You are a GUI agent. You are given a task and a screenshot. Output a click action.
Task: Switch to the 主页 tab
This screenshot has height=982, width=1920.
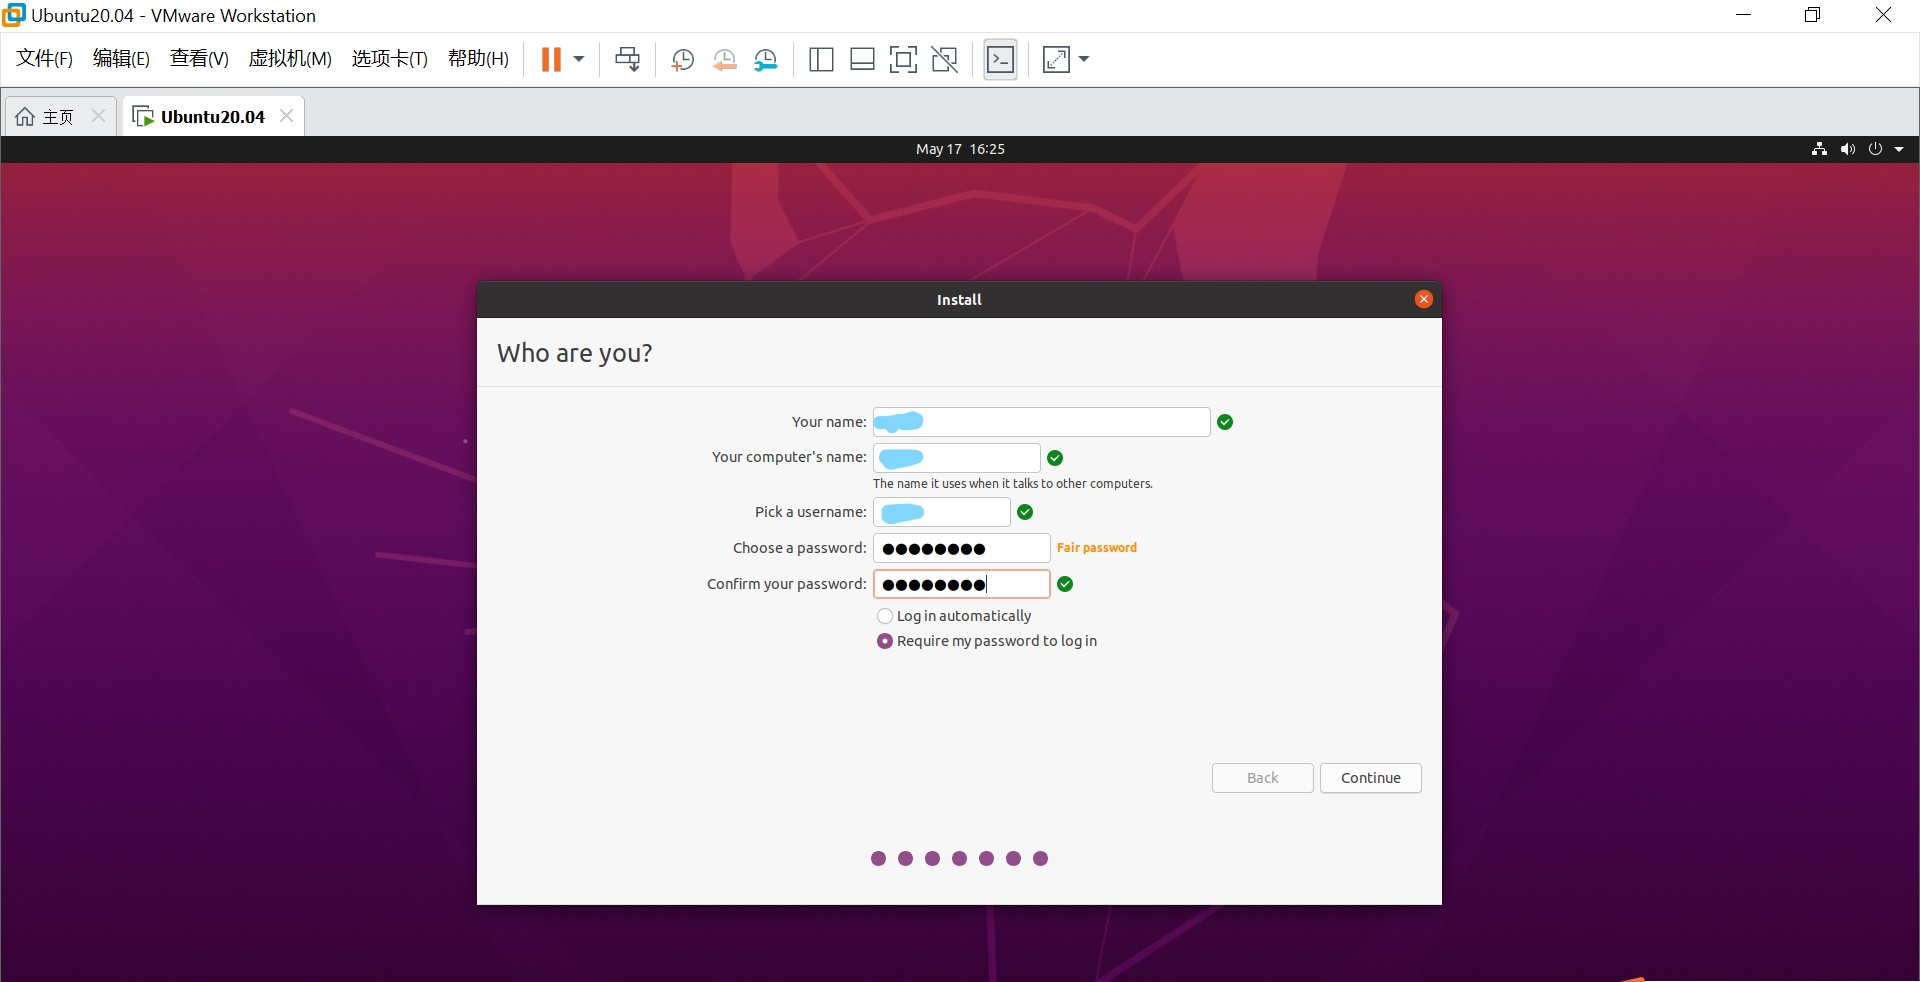point(59,117)
